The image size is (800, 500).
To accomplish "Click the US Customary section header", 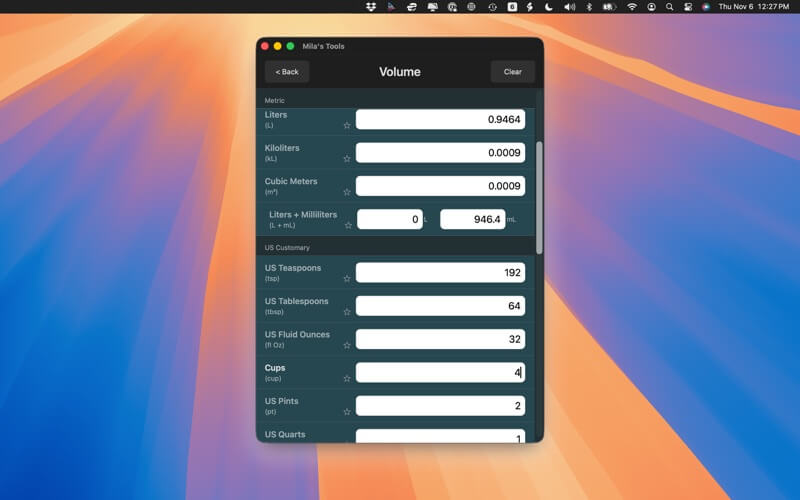I will point(395,247).
